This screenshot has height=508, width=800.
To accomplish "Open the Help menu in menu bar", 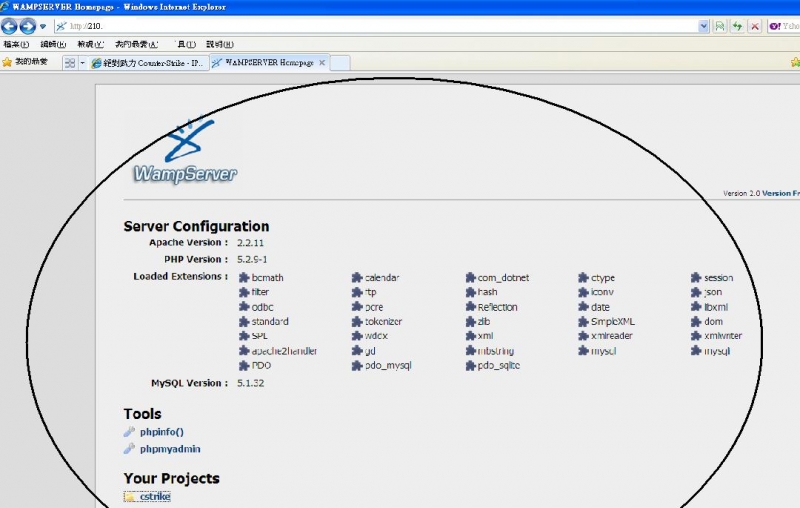I will tap(219, 44).
